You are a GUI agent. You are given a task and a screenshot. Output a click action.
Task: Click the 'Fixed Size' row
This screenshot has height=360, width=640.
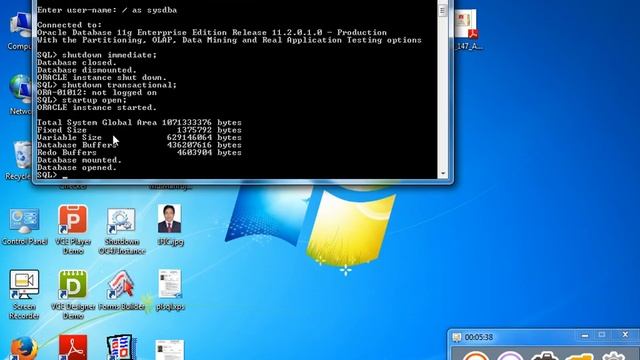pyautogui.click(x=139, y=130)
